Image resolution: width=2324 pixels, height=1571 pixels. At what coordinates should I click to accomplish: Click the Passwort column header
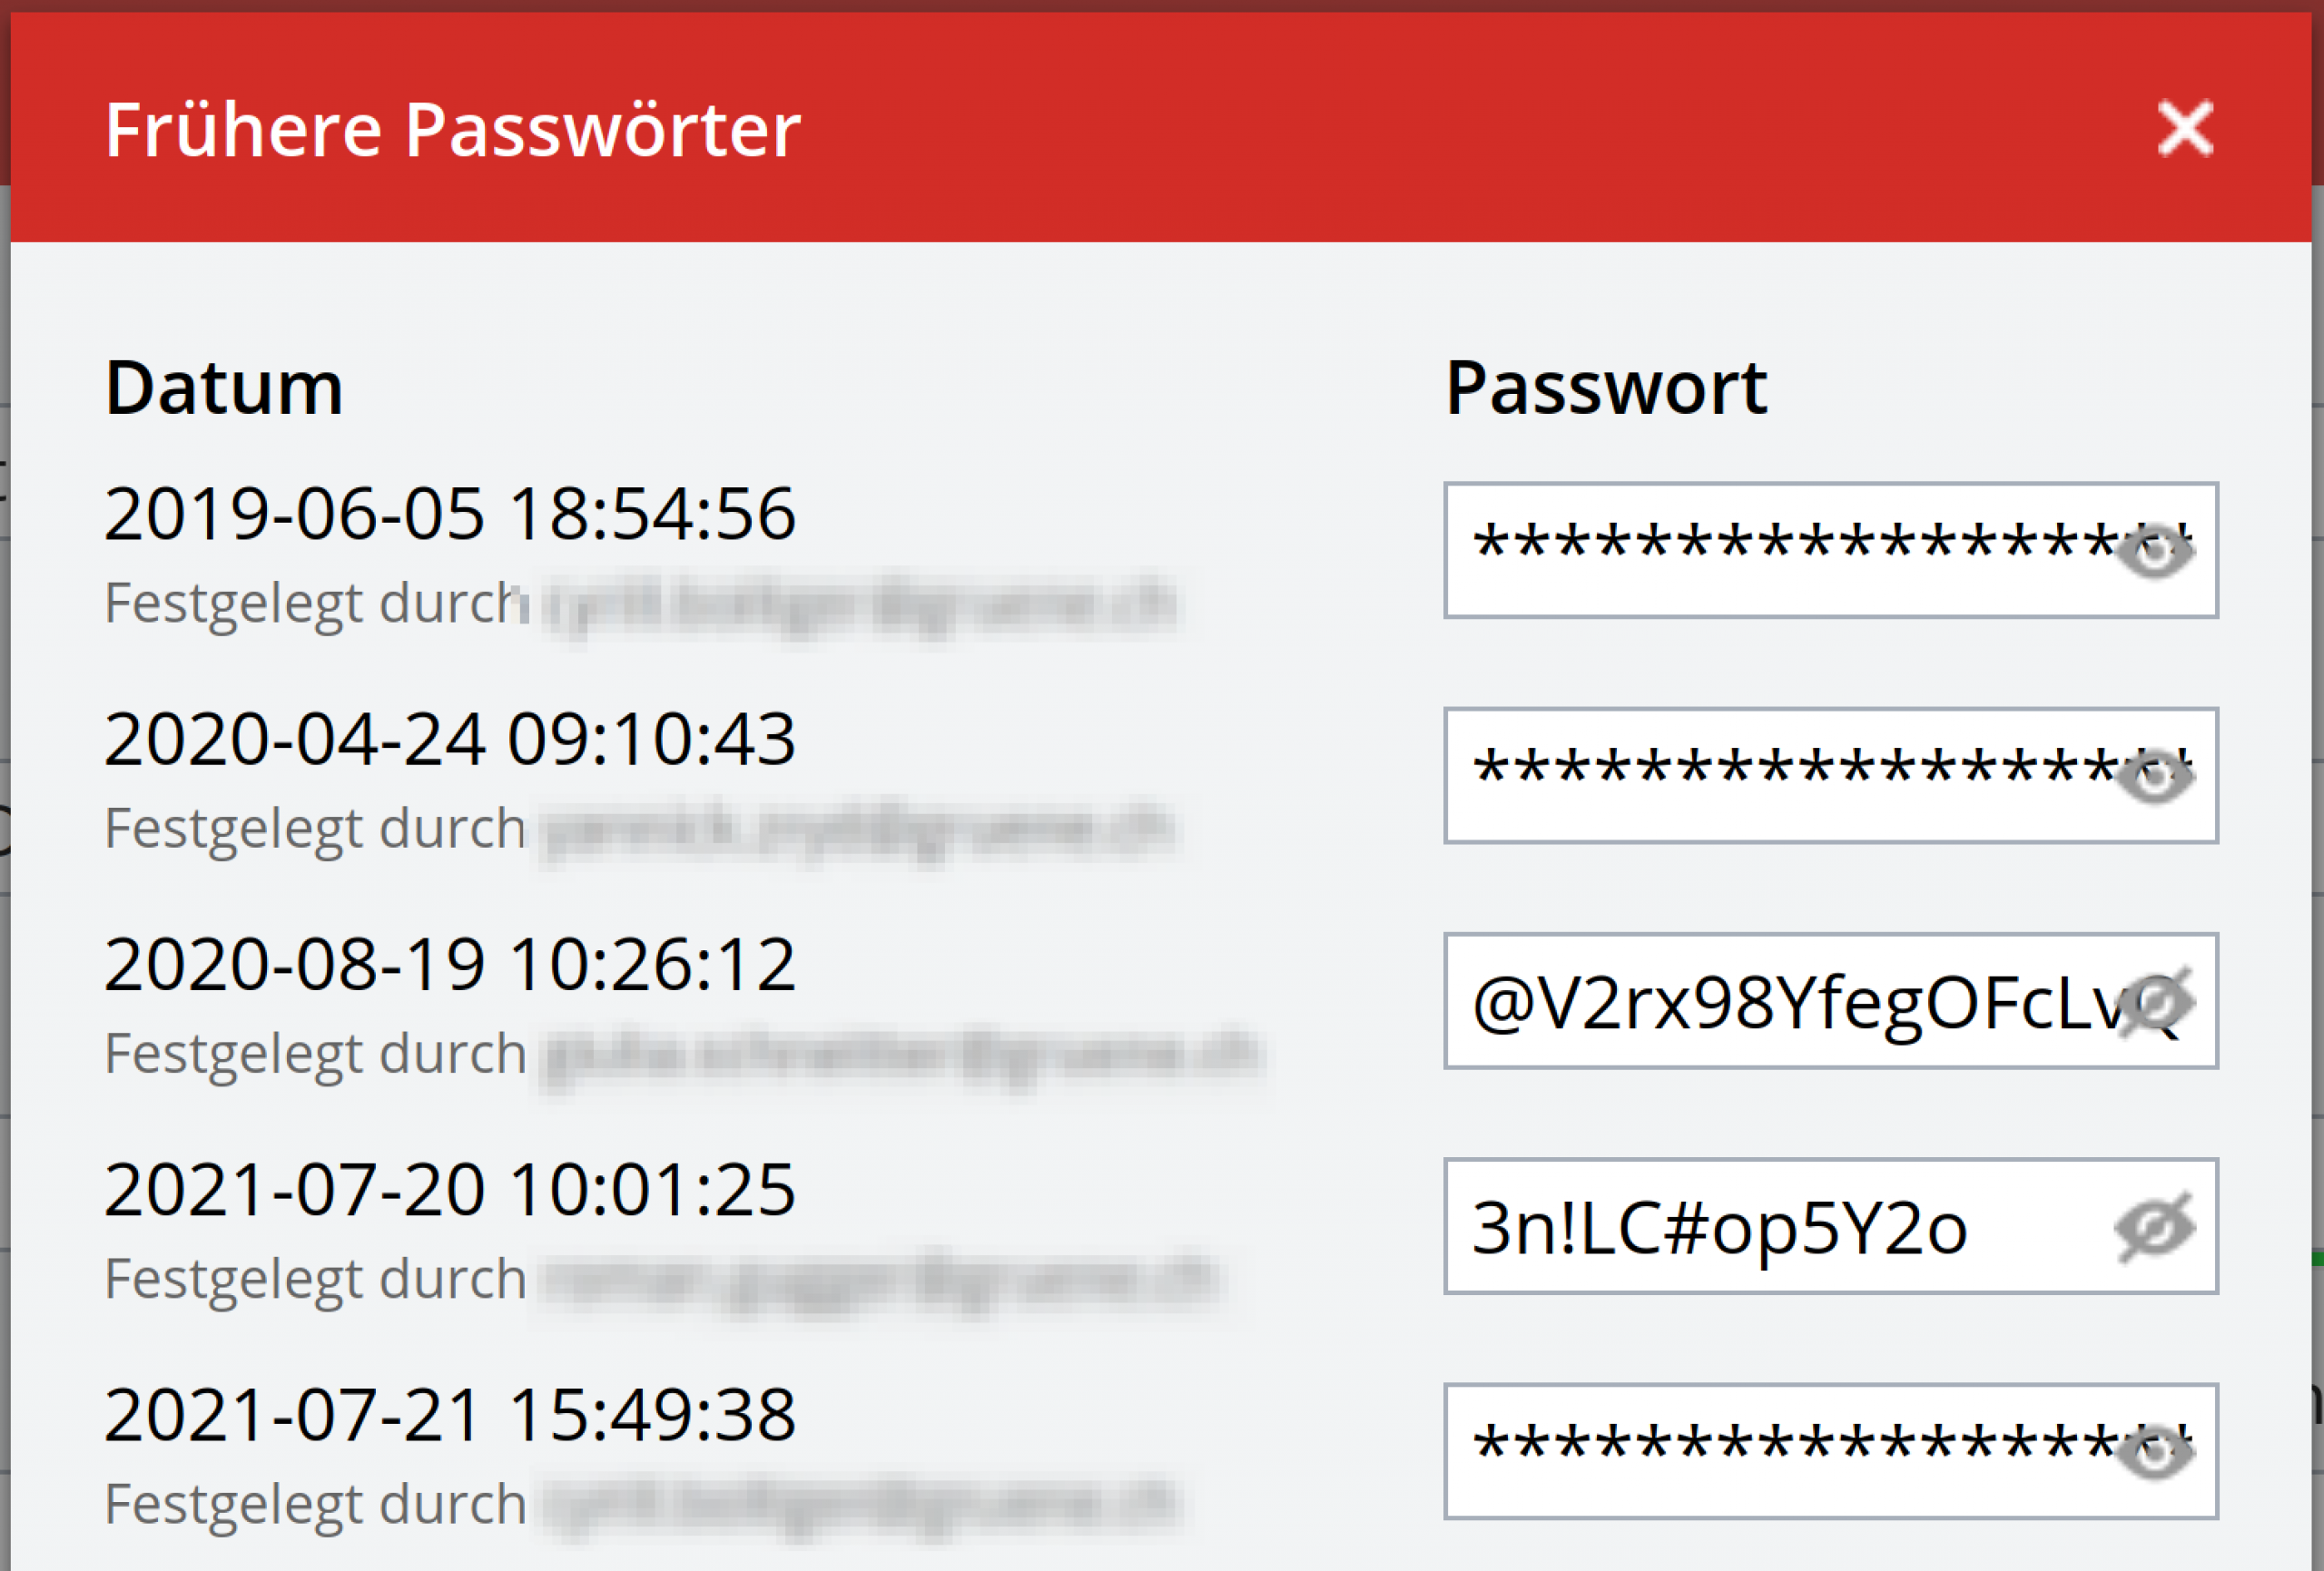1606,387
